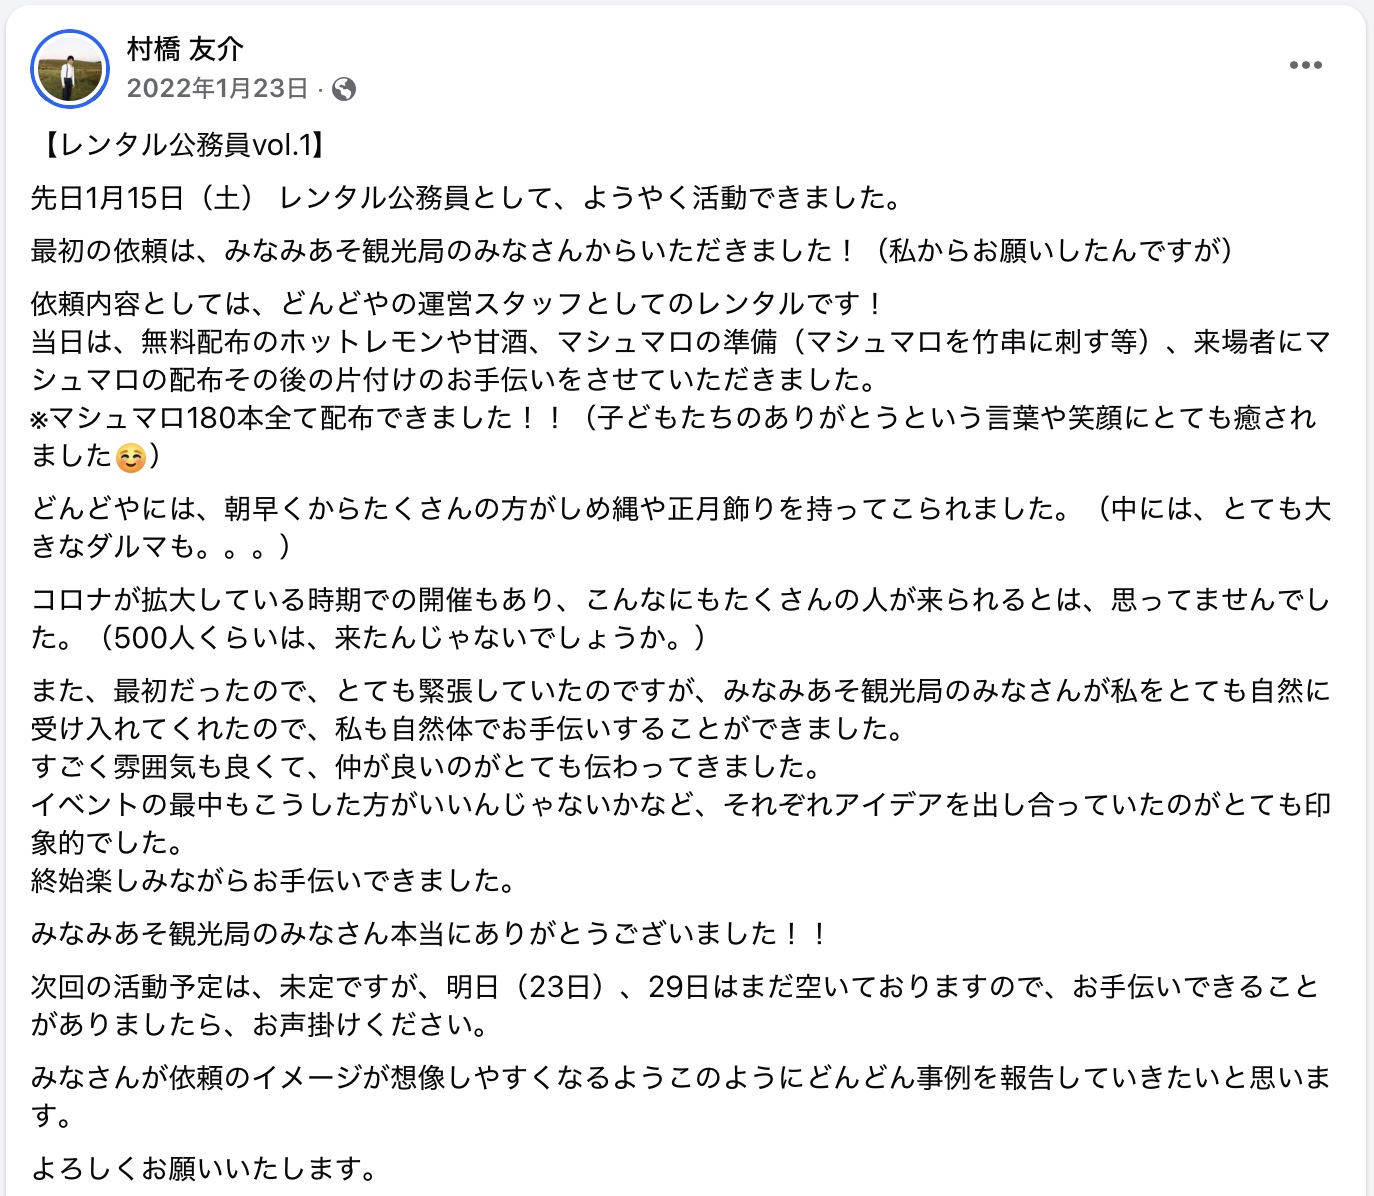Click the line starting また、最初だったので
Image resolution: width=1374 pixels, height=1196 pixels.
680,691
